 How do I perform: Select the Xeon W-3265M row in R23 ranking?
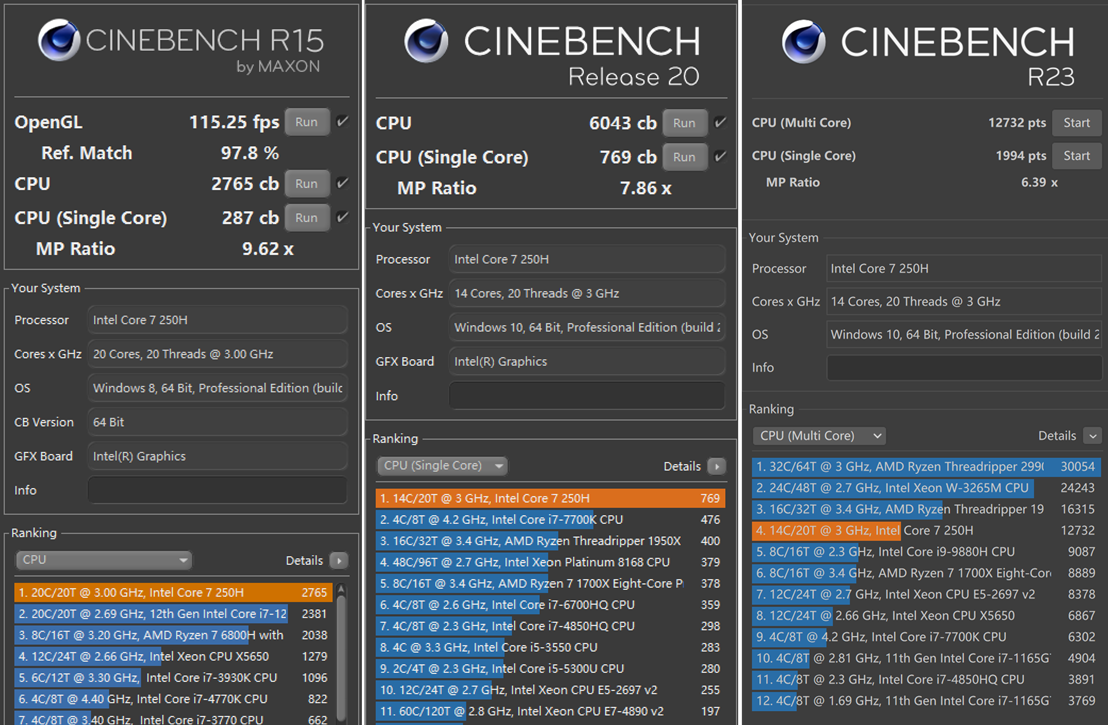(x=926, y=488)
